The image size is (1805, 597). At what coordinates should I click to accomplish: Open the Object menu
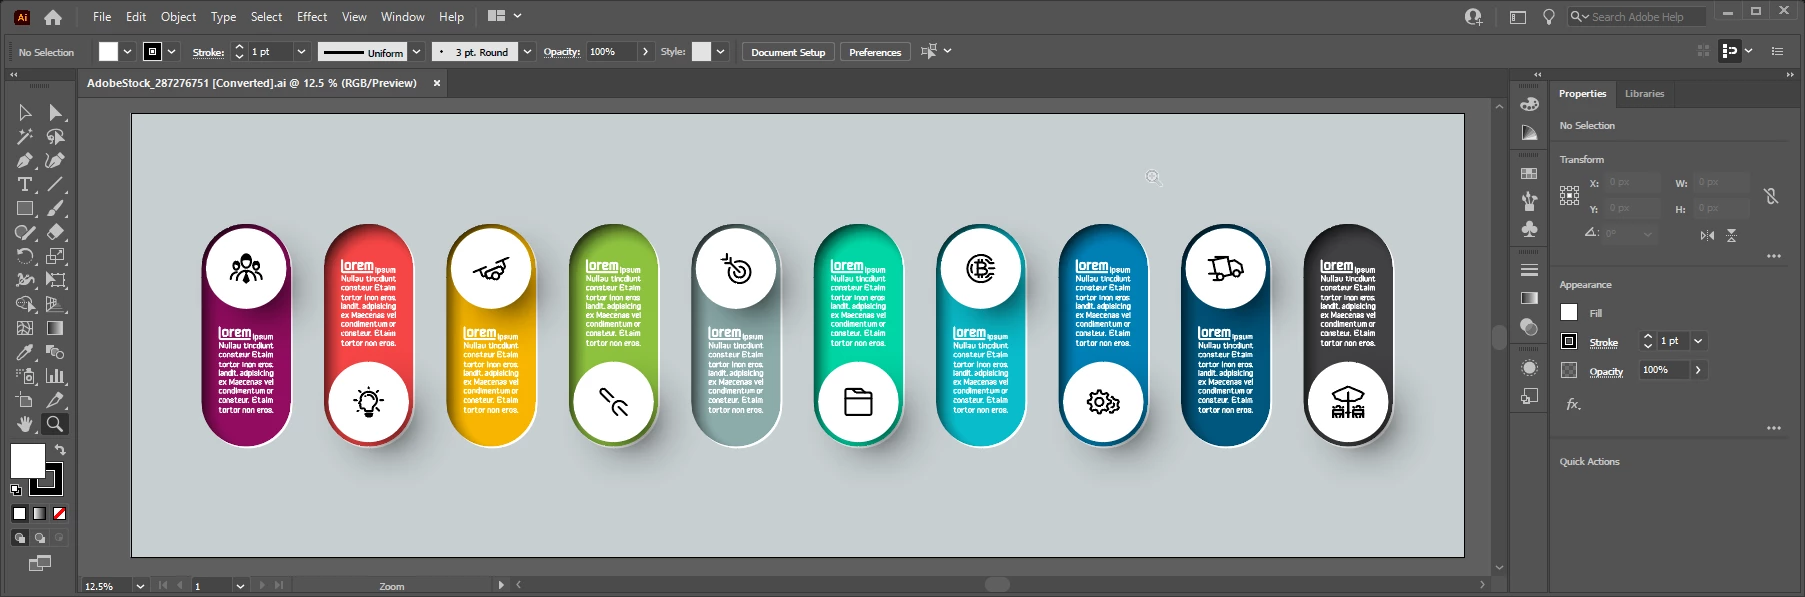pyautogui.click(x=178, y=17)
